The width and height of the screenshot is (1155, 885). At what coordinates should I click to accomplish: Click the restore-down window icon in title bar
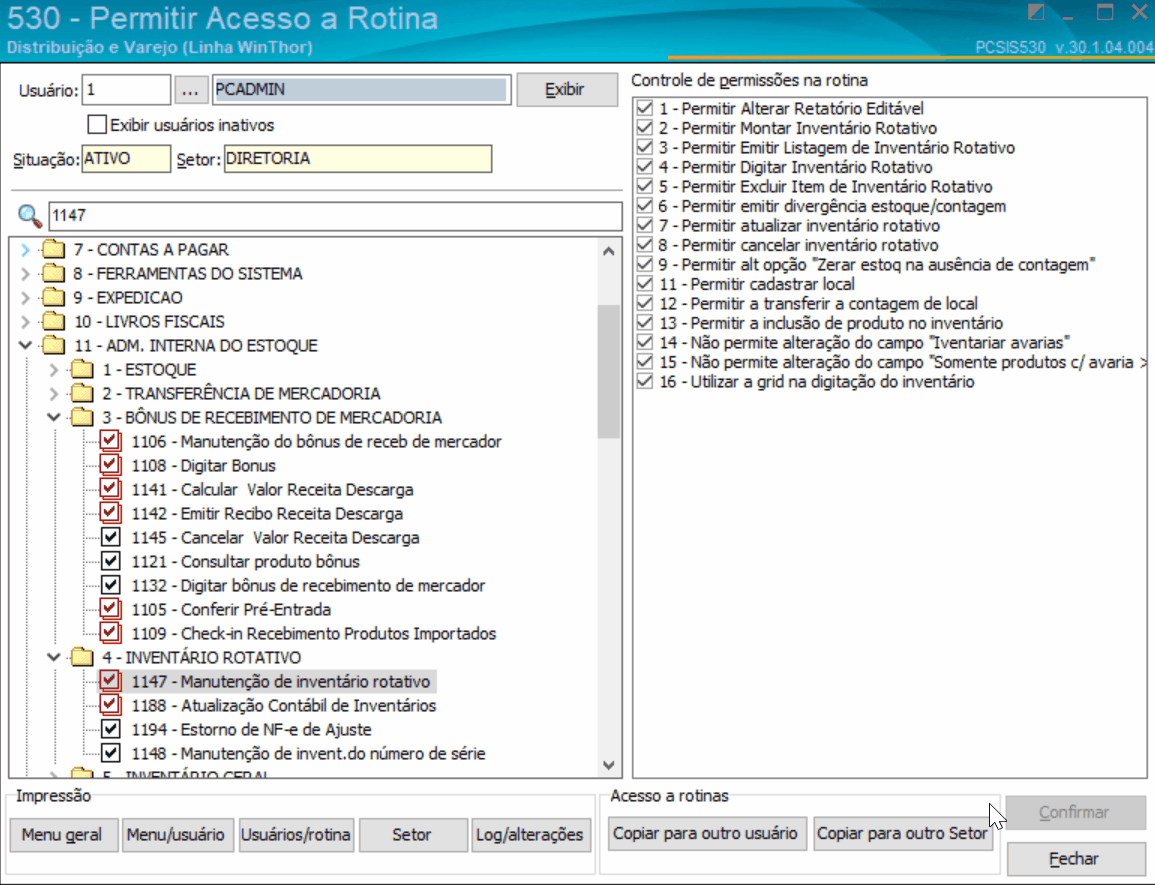click(x=1104, y=11)
